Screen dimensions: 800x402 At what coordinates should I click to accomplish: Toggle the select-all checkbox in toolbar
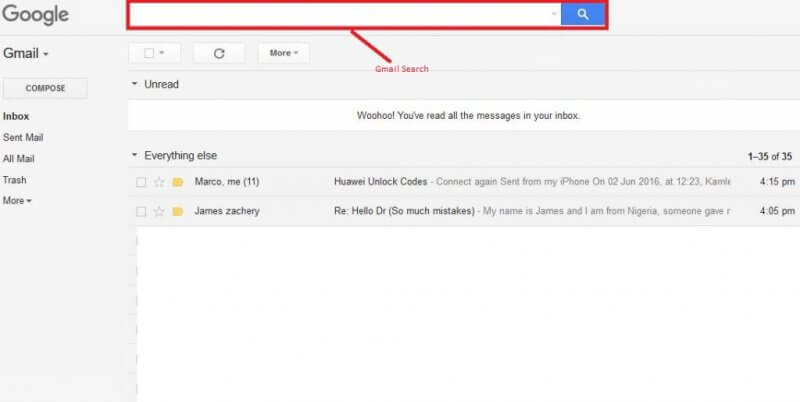(x=148, y=53)
